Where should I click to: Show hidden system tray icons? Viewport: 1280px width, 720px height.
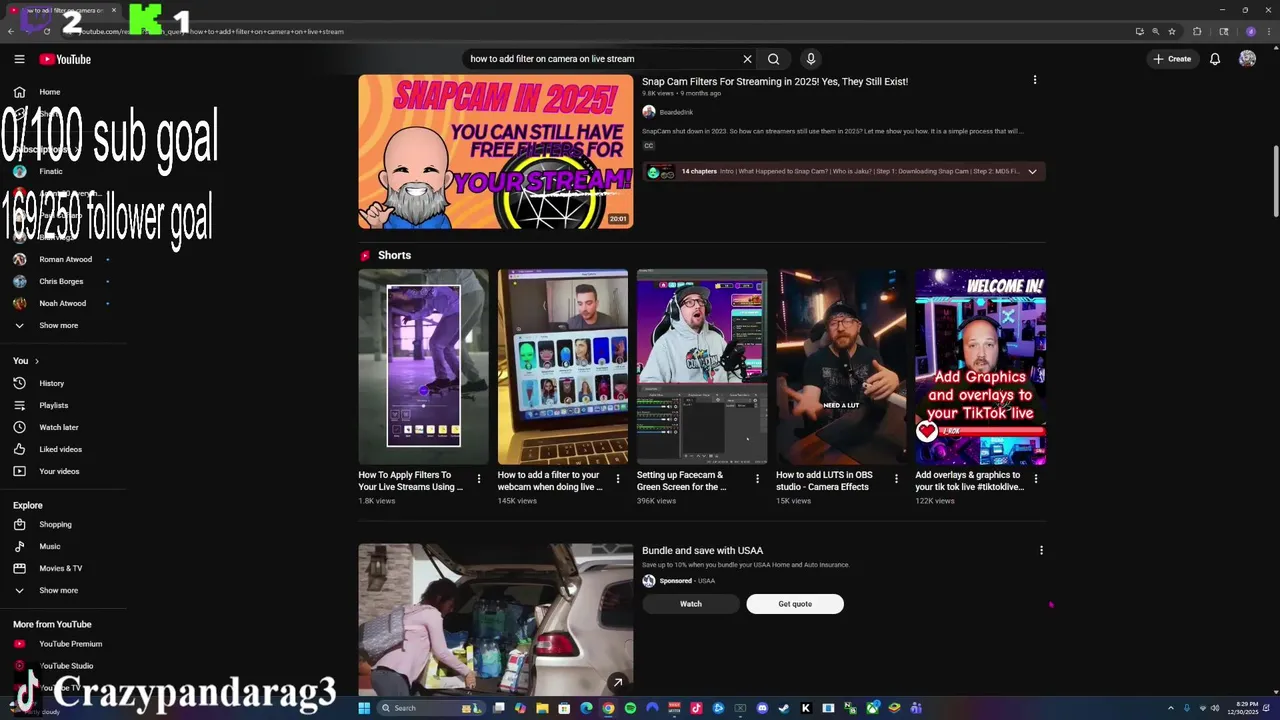click(1171, 708)
